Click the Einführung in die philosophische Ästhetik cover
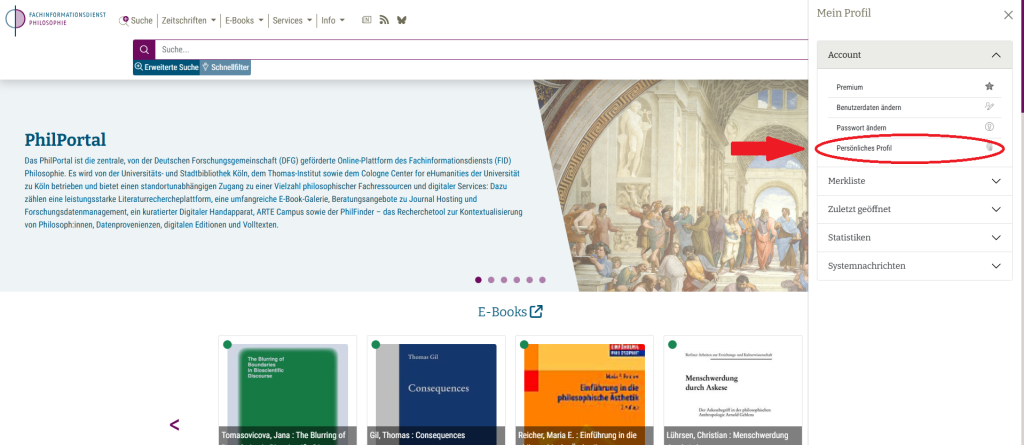1024x445 pixels. (x=584, y=386)
